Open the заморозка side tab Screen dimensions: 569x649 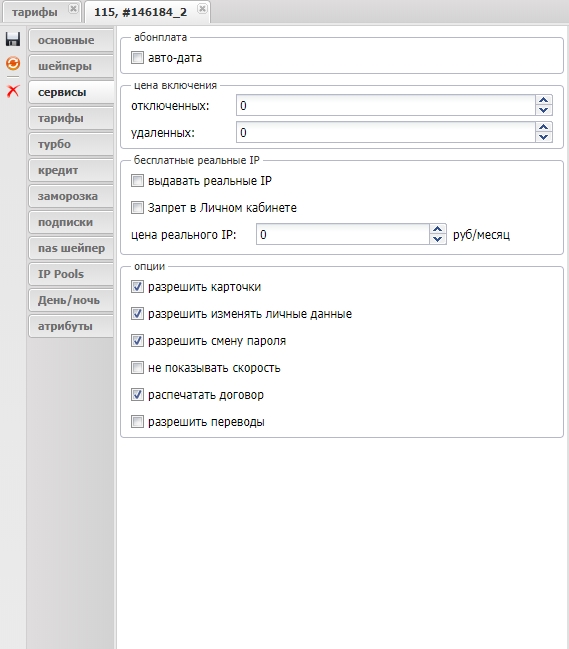(x=71, y=196)
